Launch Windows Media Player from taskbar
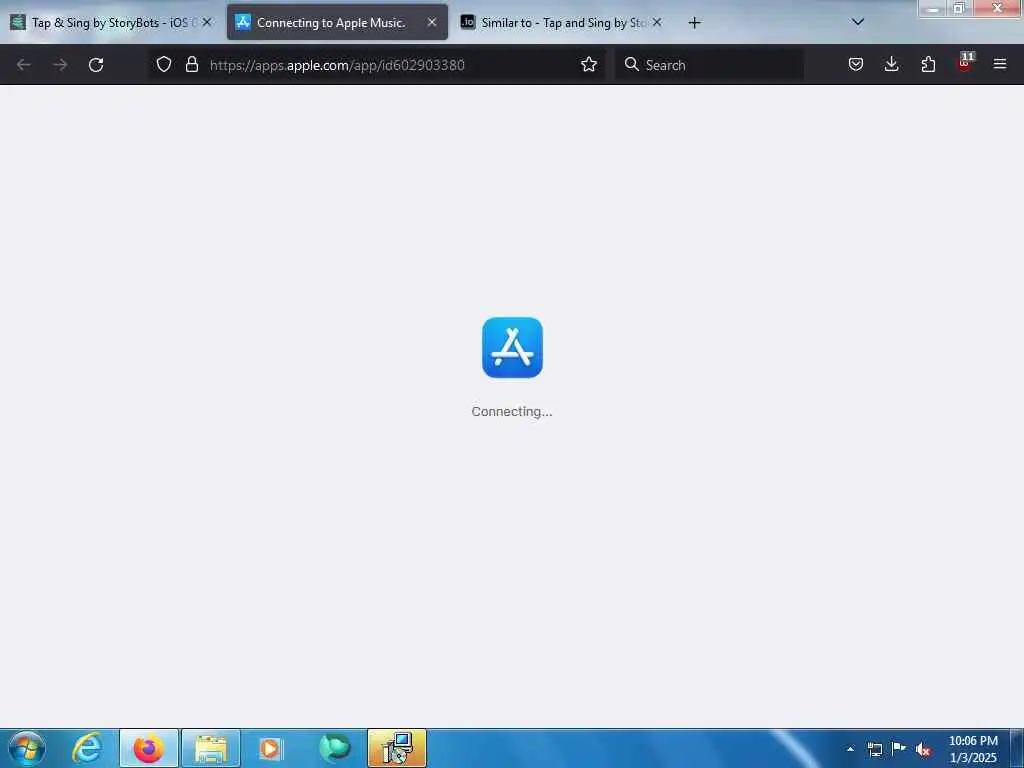1024x768 pixels. tap(272, 748)
